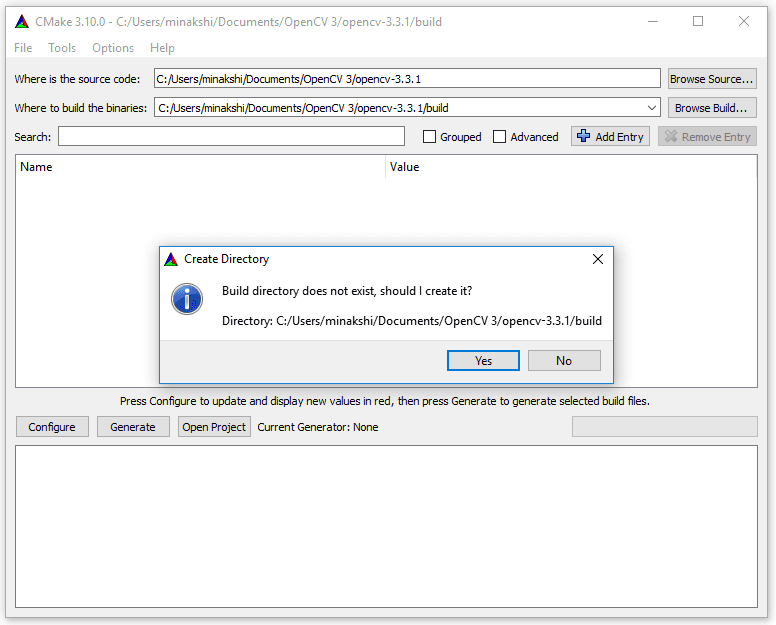Open the Options menu
776x625 pixels.
click(113, 48)
